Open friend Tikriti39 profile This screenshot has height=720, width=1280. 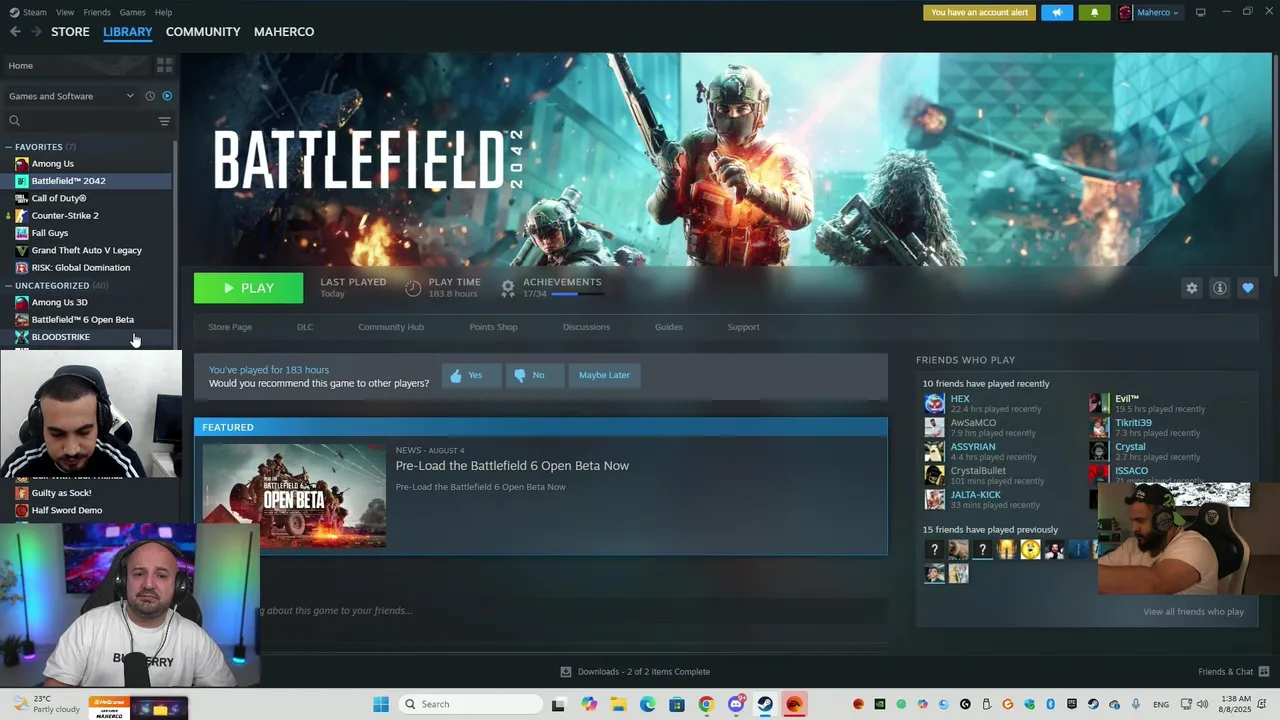(x=1133, y=423)
